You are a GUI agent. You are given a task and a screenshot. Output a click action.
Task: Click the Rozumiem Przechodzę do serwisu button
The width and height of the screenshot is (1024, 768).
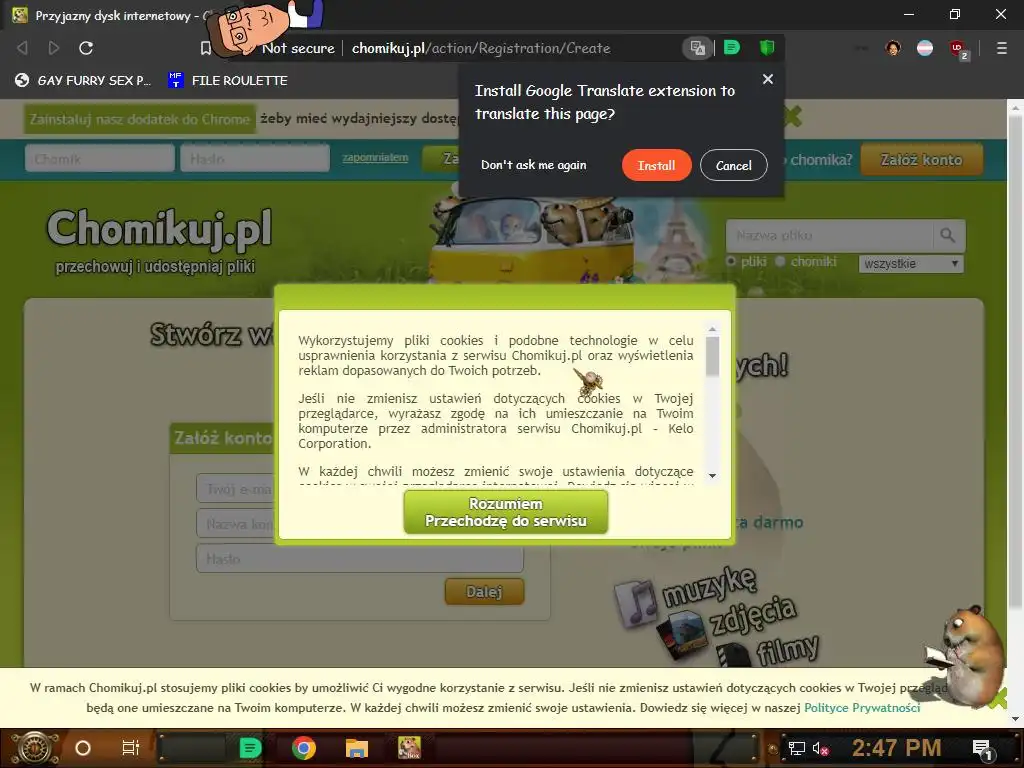(506, 513)
